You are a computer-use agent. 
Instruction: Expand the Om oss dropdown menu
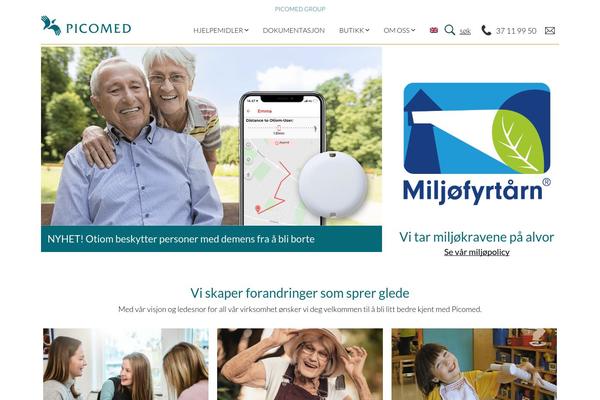pyautogui.click(x=399, y=30)
